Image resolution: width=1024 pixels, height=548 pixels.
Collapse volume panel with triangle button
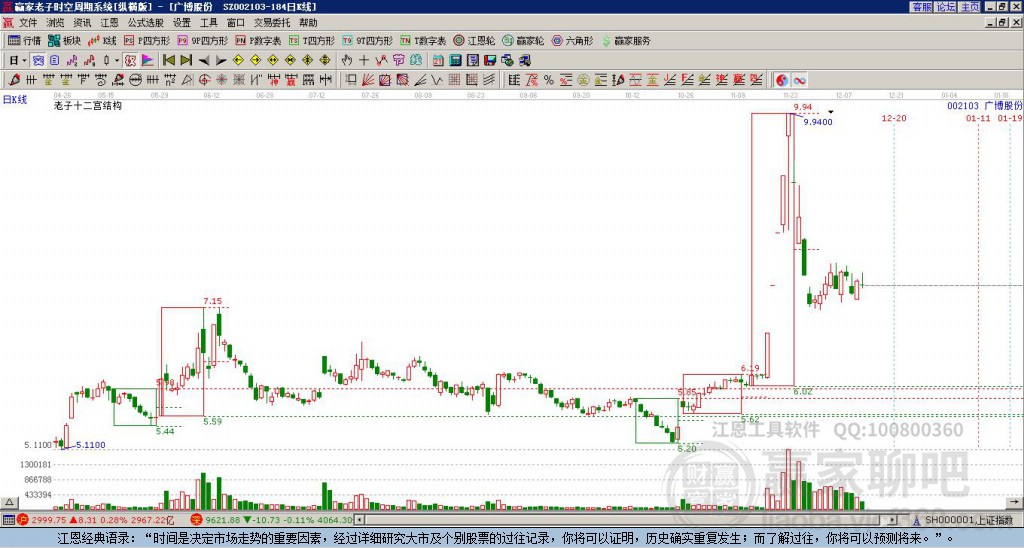pos(9,502)
